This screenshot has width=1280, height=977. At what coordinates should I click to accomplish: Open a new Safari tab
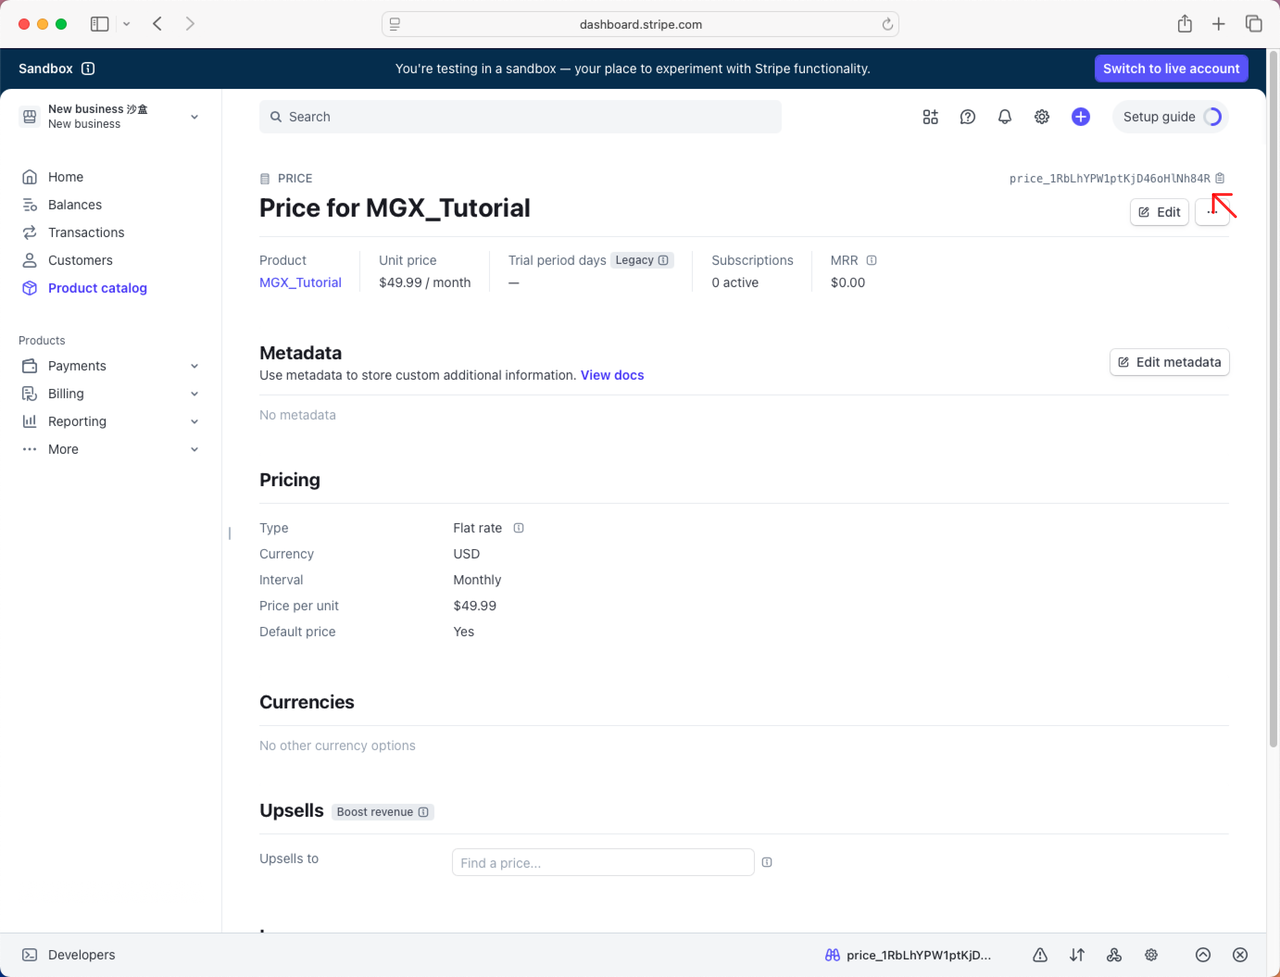click(x=1218, y=24)
